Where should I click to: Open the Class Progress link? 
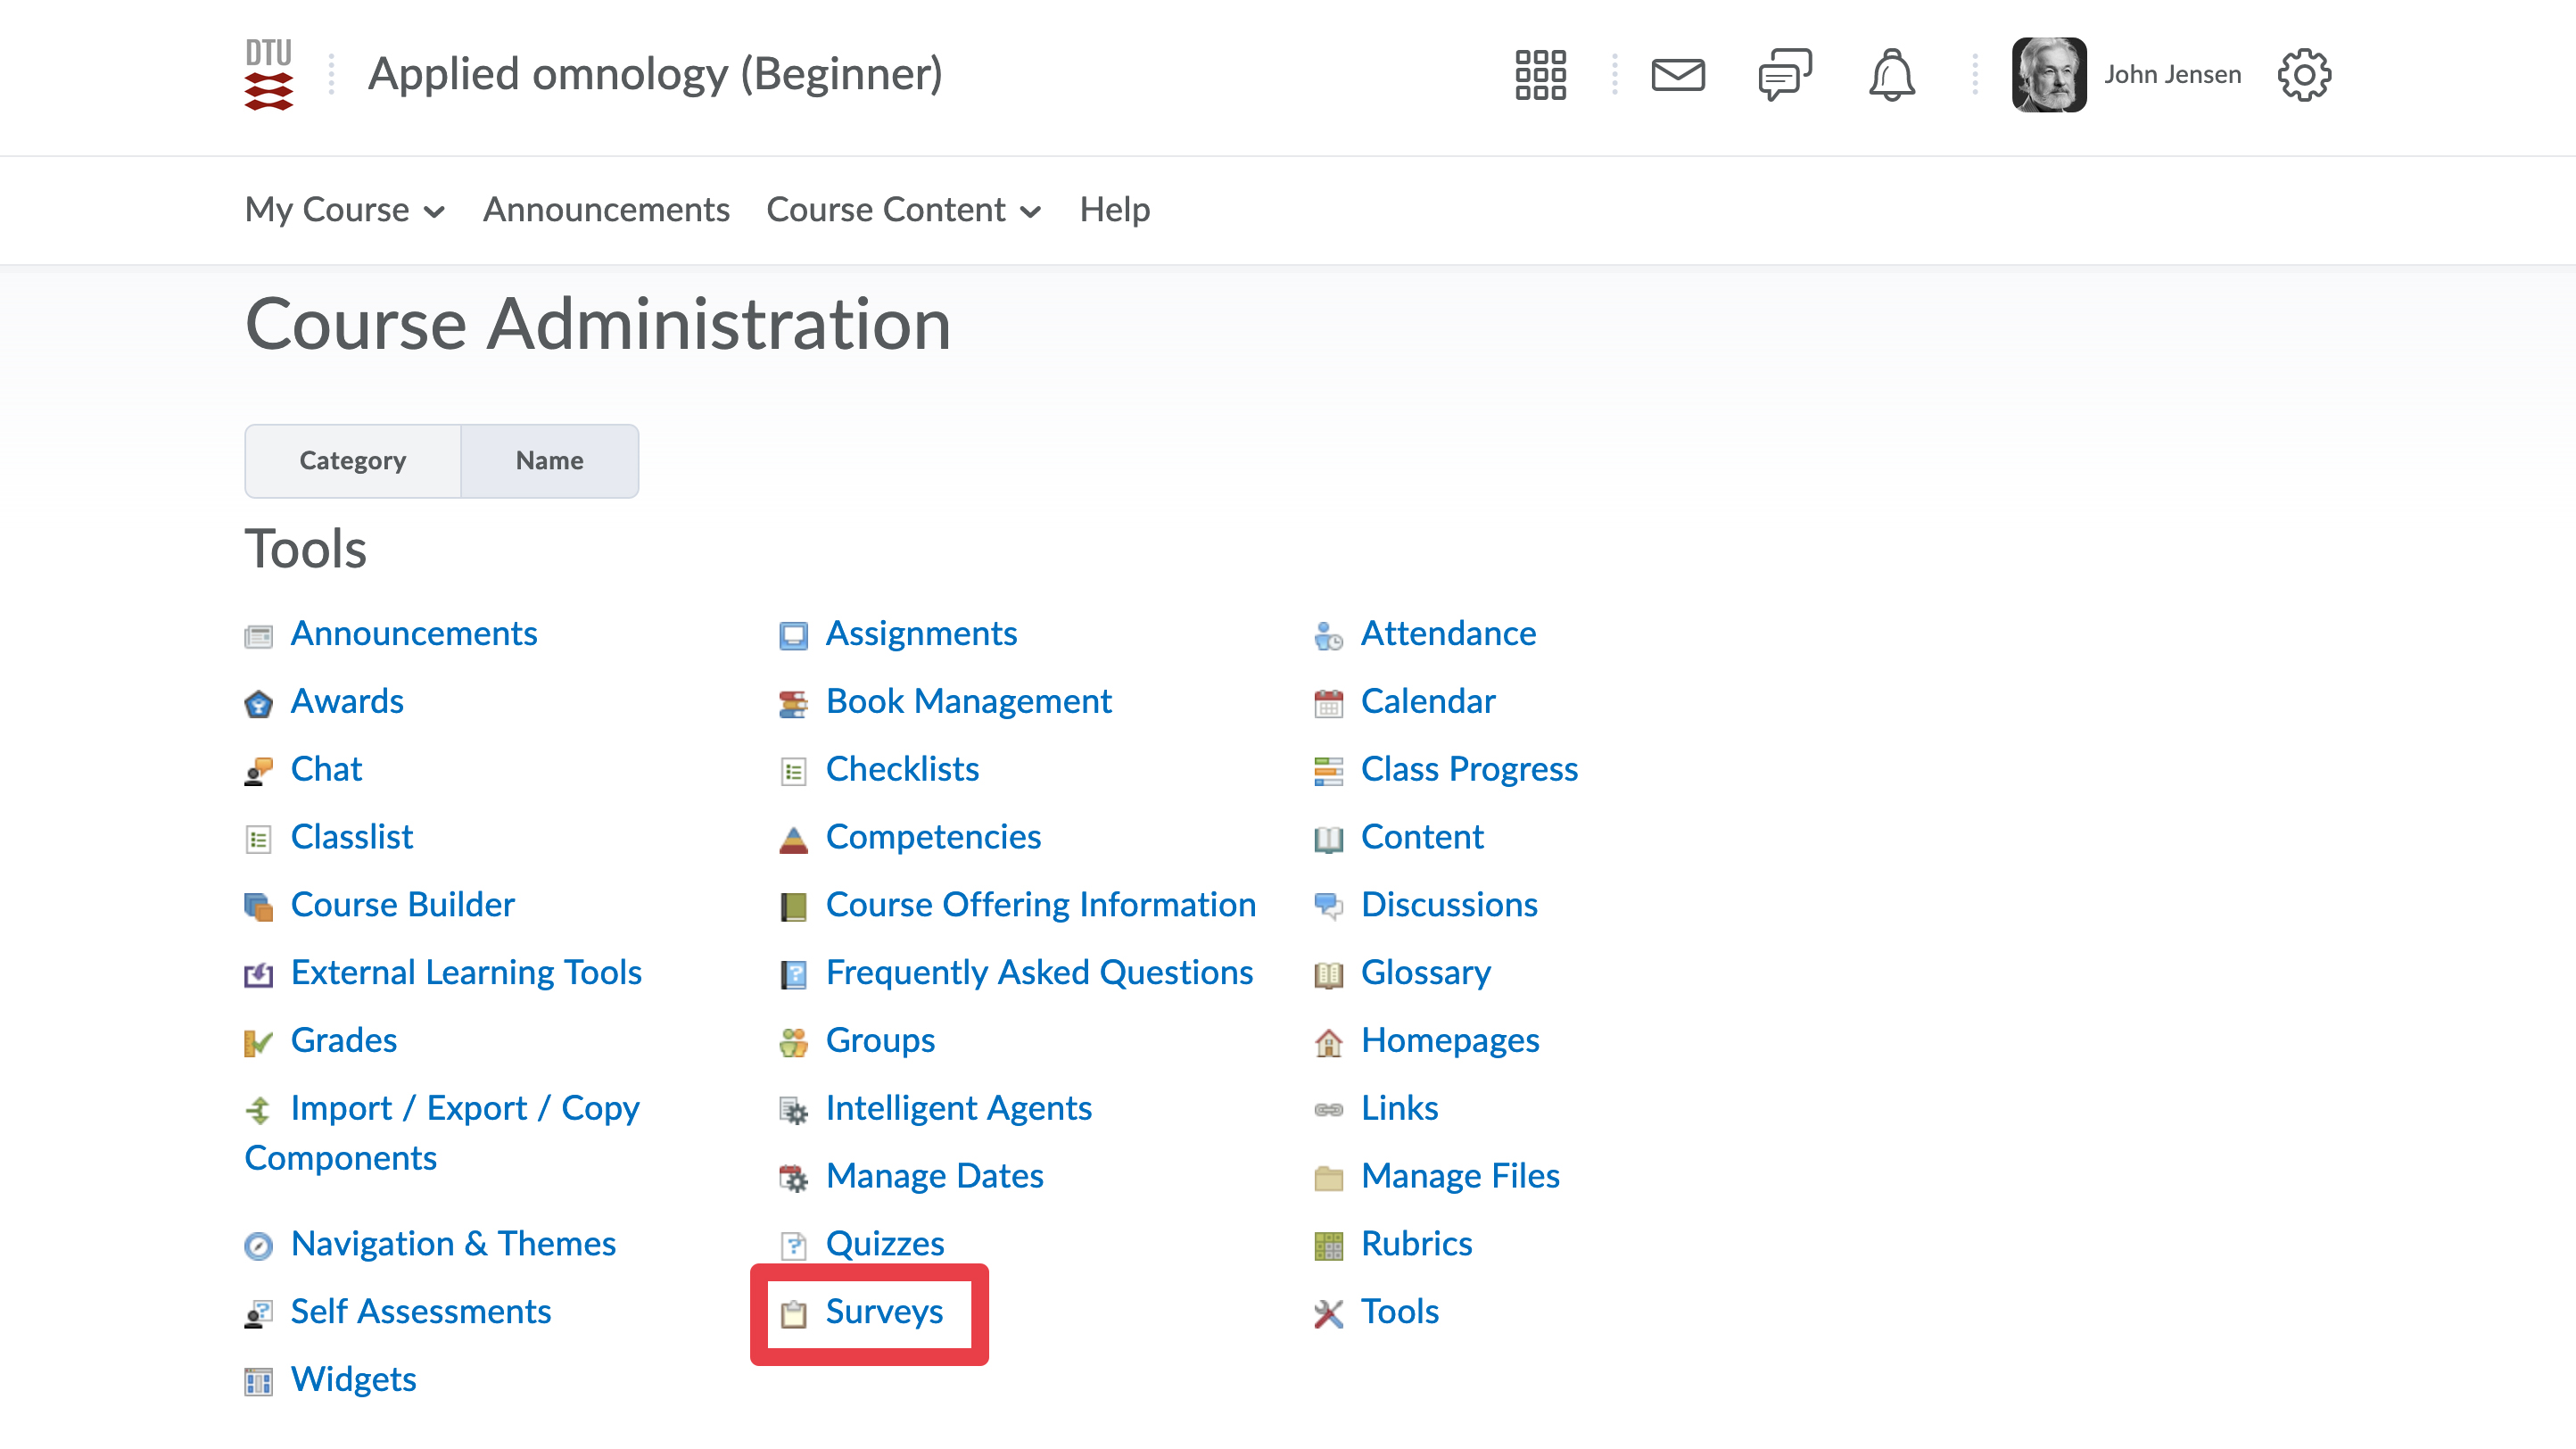[x=1468, y=769]
